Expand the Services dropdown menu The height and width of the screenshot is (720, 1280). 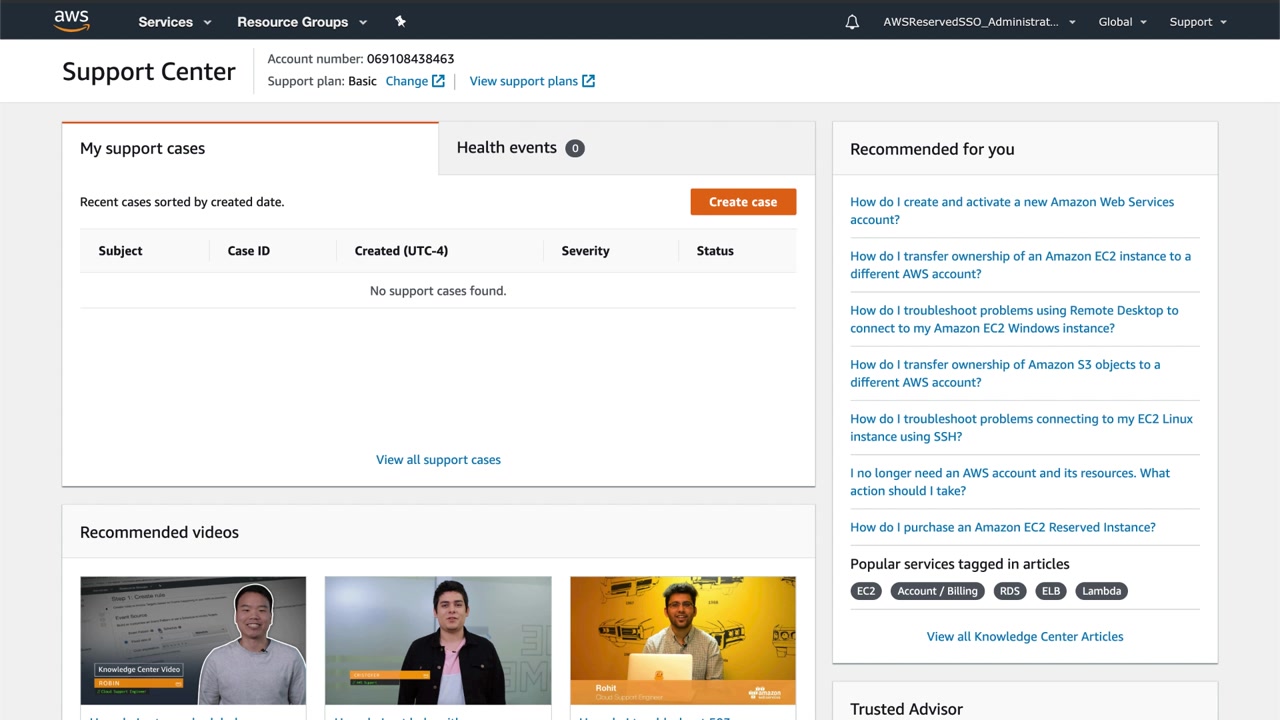point(175,22)
